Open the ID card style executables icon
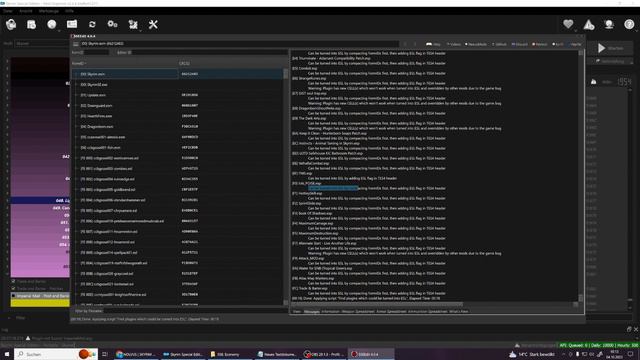The width and height of the screenshot is (640, 360). click(72, 24)
